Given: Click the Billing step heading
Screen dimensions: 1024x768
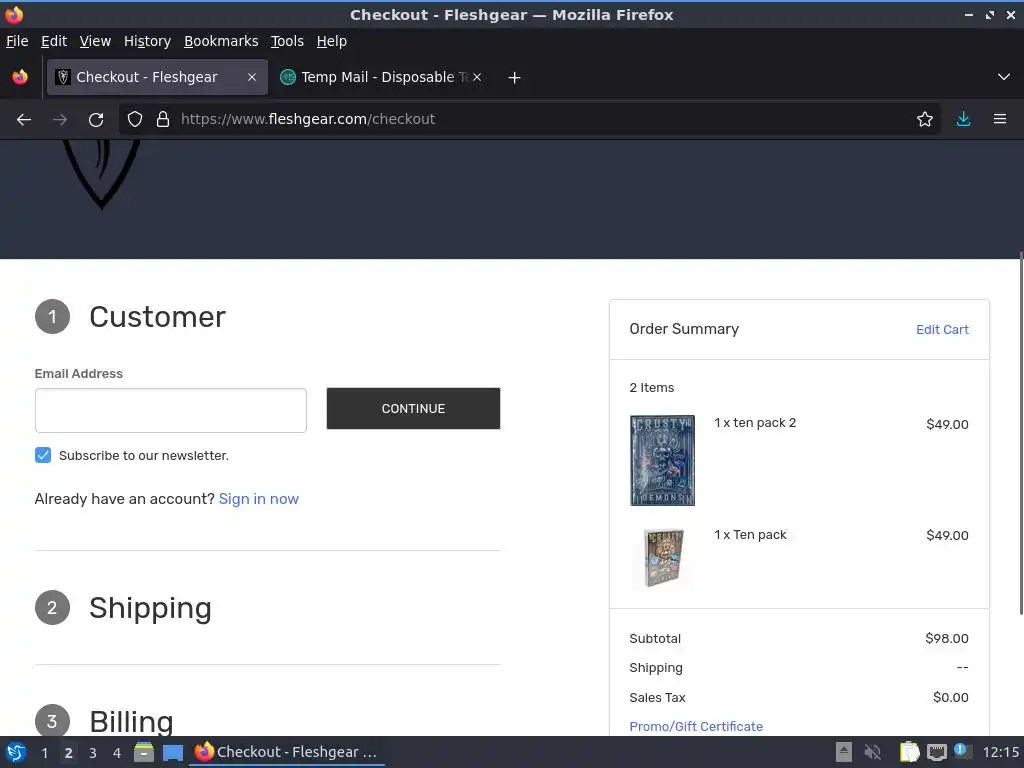Looking at the screenshot, I should point(131,722).
